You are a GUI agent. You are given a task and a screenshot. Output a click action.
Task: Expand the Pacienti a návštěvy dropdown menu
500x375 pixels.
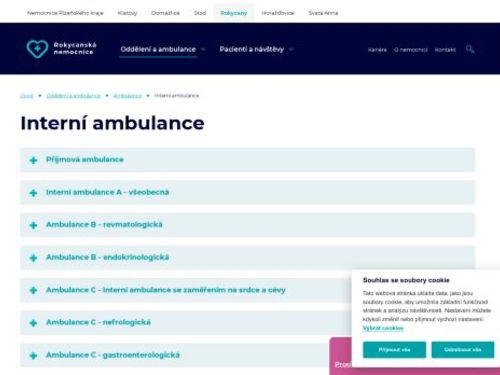[256, 49]
